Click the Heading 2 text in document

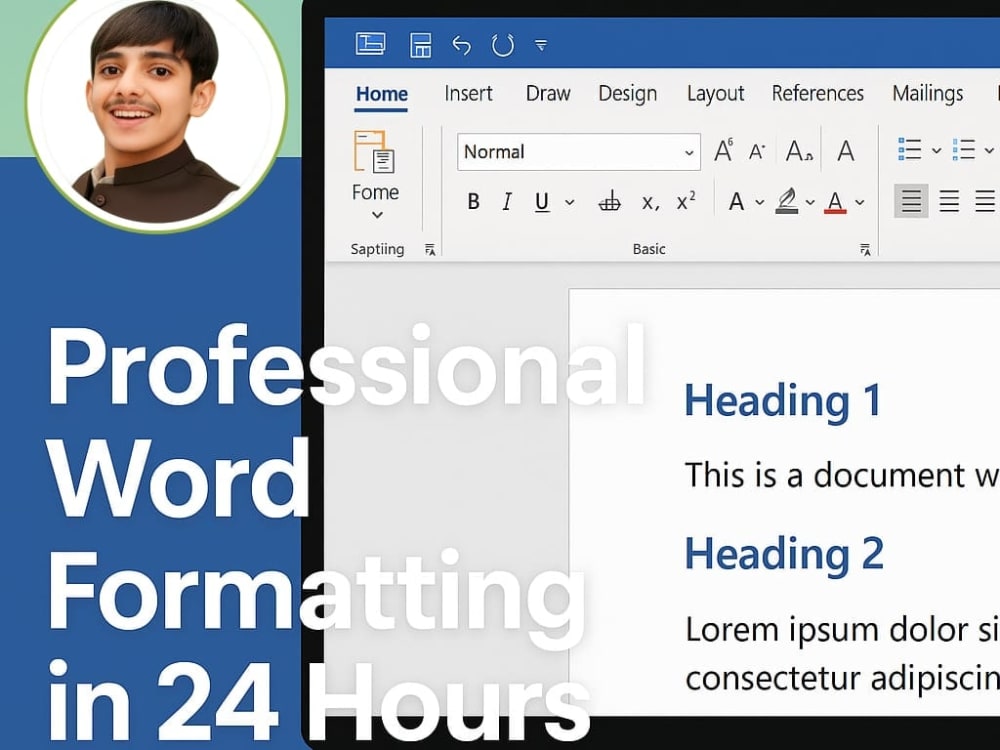(x=784, y=554)
